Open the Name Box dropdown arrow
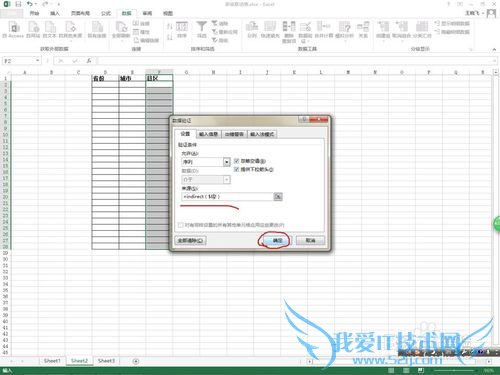This screenshot has height=375, width=500. 37,61
